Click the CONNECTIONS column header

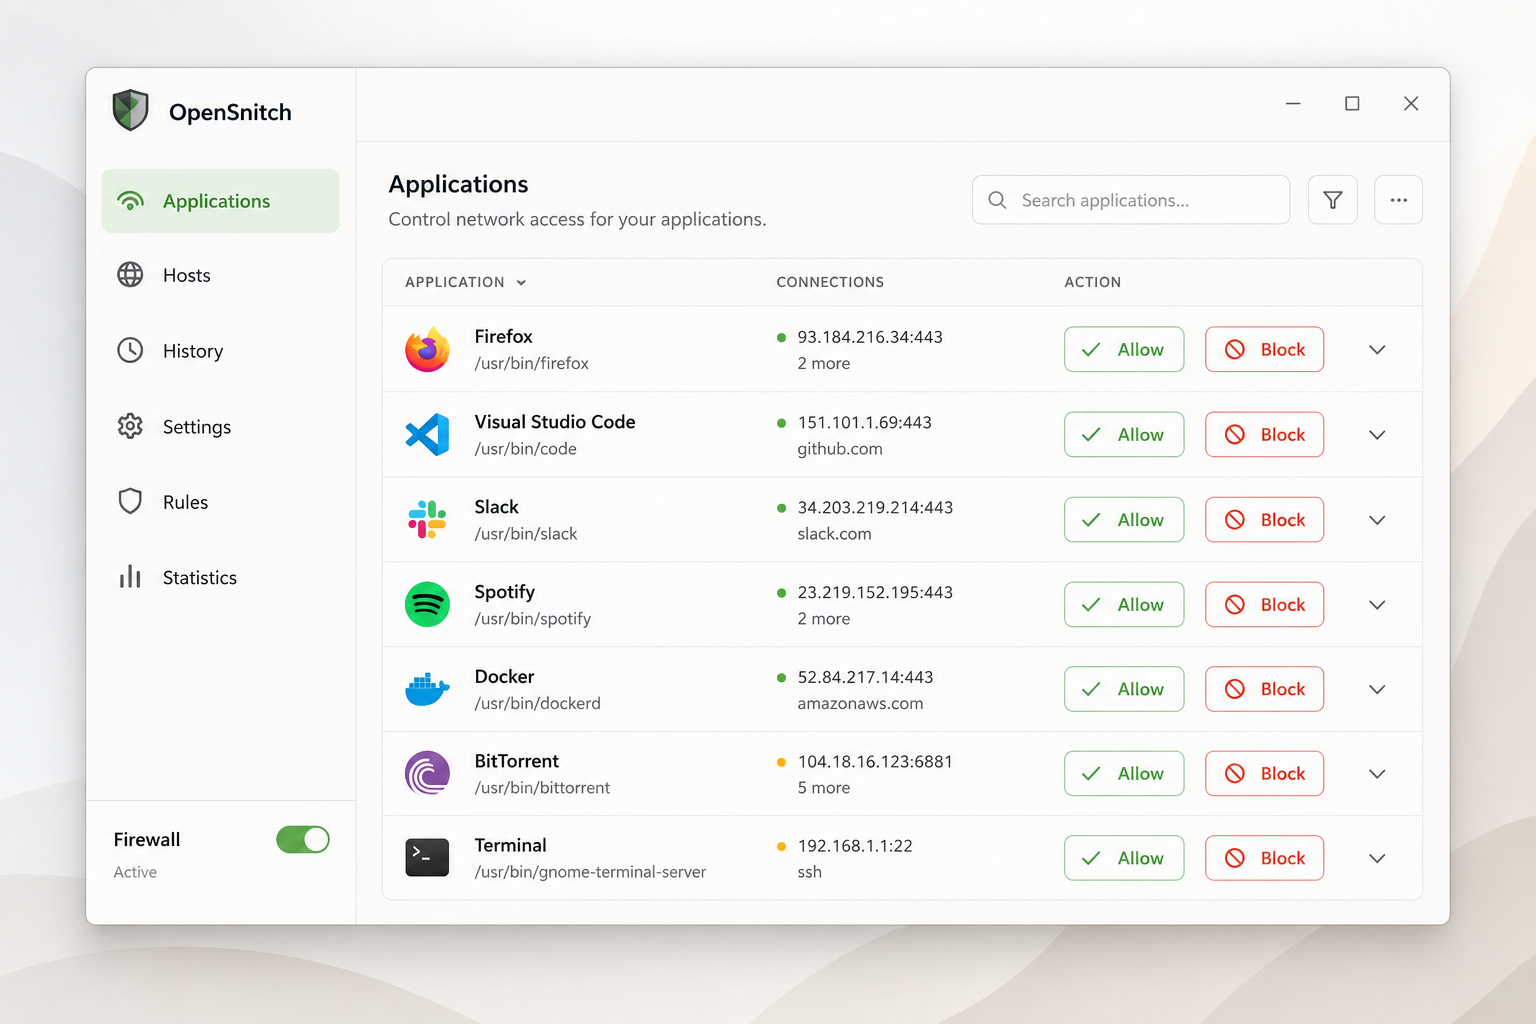(830, 282)
